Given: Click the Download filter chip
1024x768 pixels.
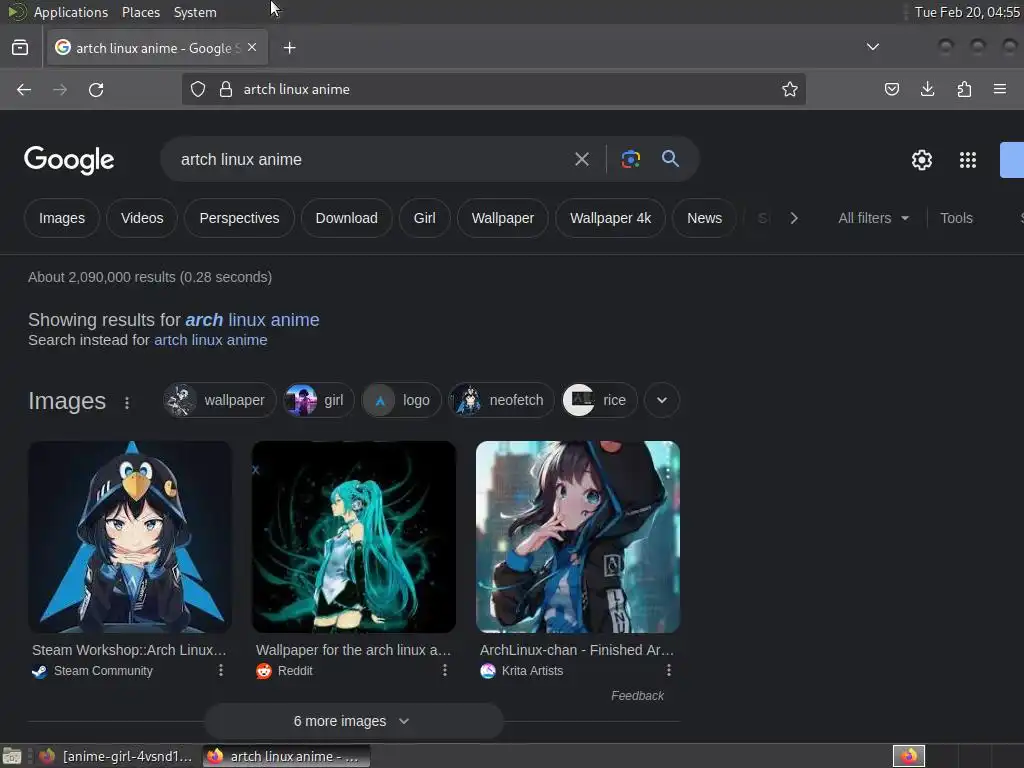Looking at the screenshot, I should coord(347,218).
